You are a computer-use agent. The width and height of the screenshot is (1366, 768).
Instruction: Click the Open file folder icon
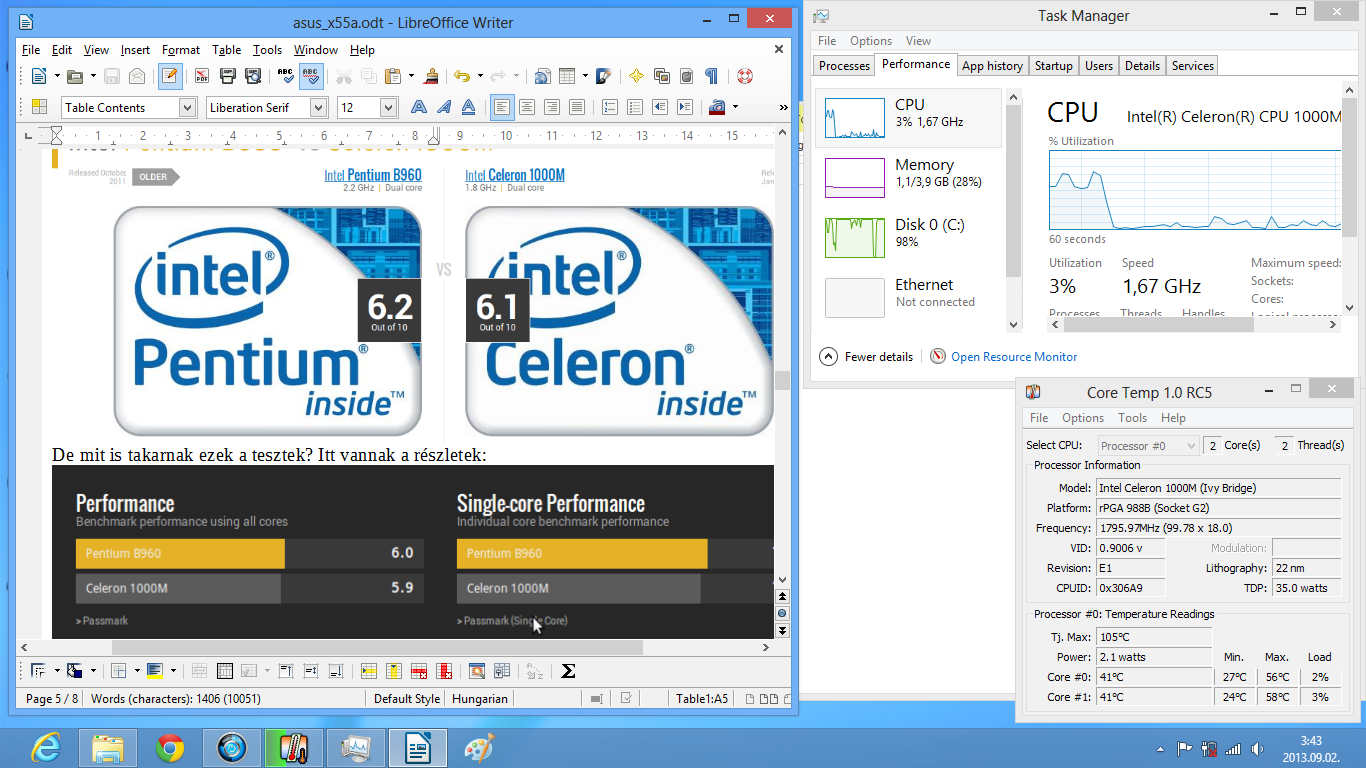[75, 76]
